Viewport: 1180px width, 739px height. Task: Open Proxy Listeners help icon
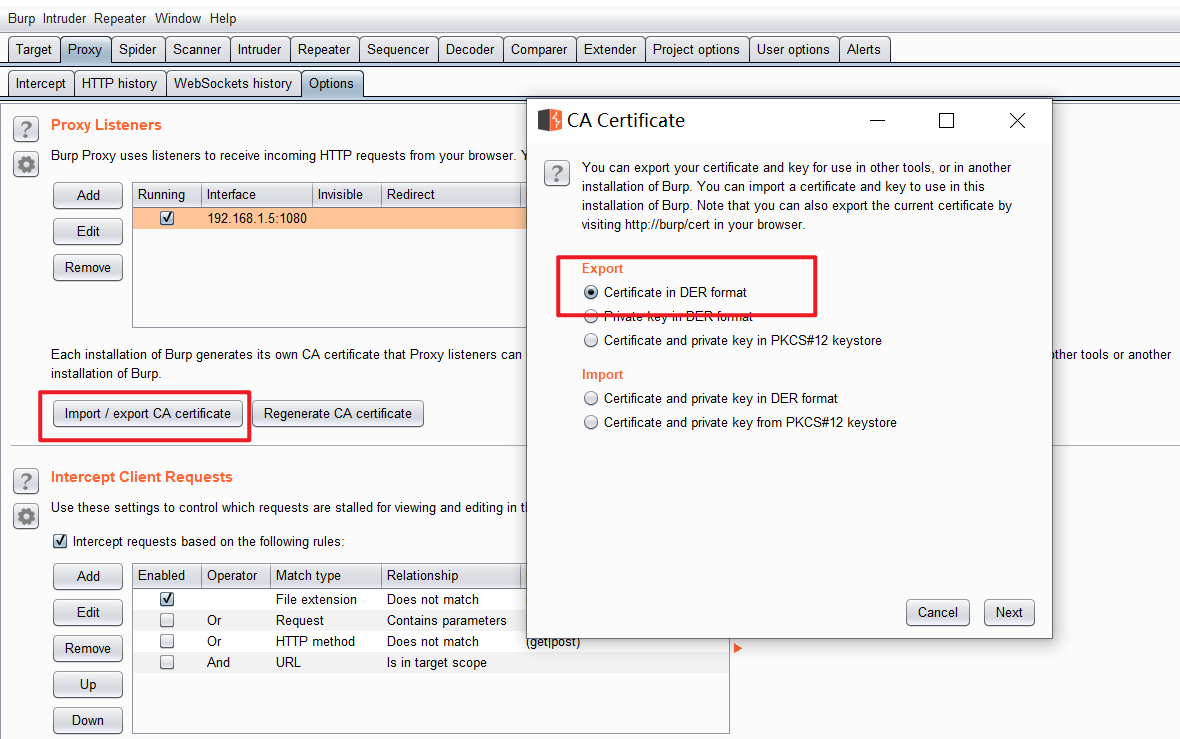click(x=26, y=129)
